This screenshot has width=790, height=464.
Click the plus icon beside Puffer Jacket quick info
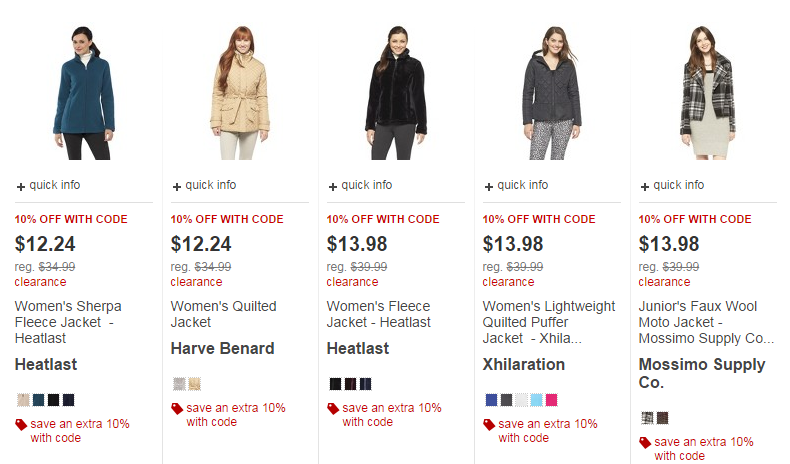[x=490, y=186]
